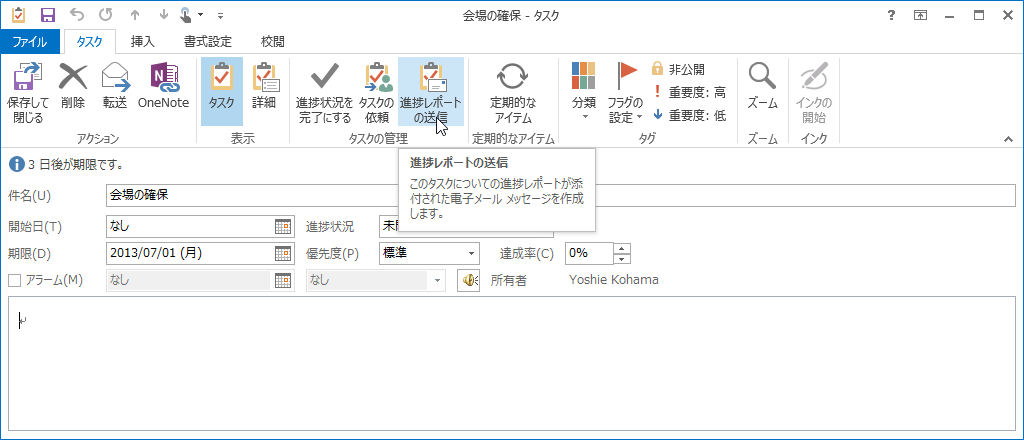Click the information icon in infobar
1024x440 pixels.
16,163
